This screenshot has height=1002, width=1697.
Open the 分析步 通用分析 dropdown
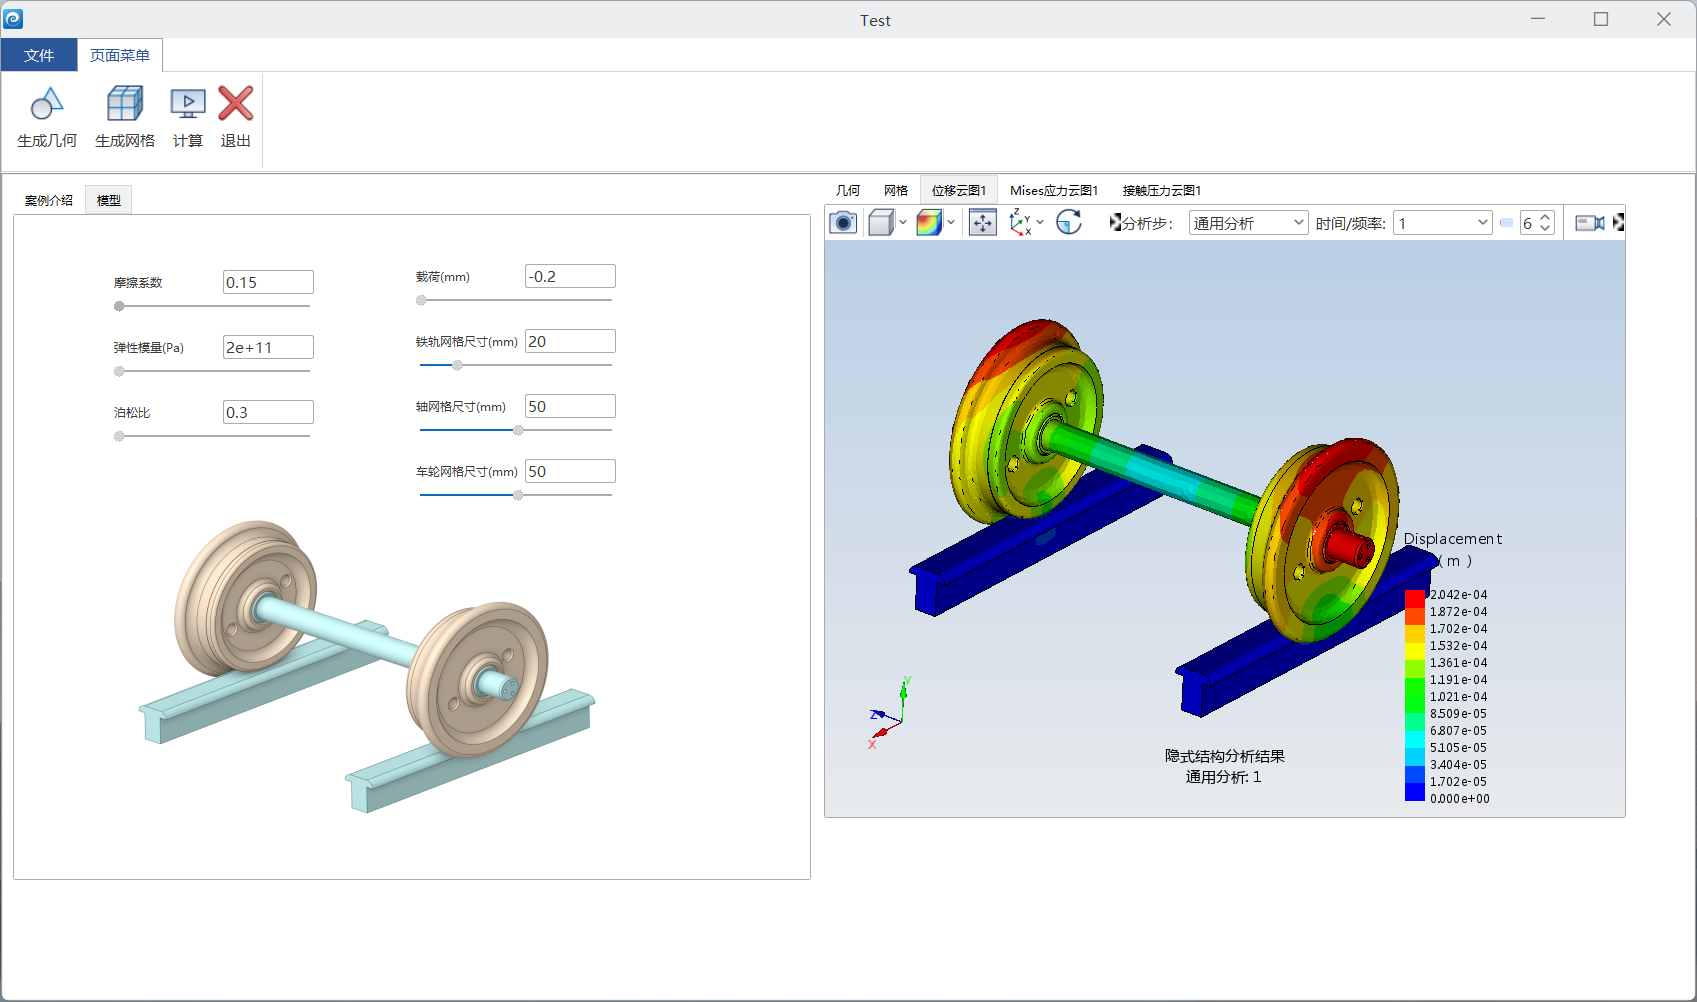click(1248, 223)
